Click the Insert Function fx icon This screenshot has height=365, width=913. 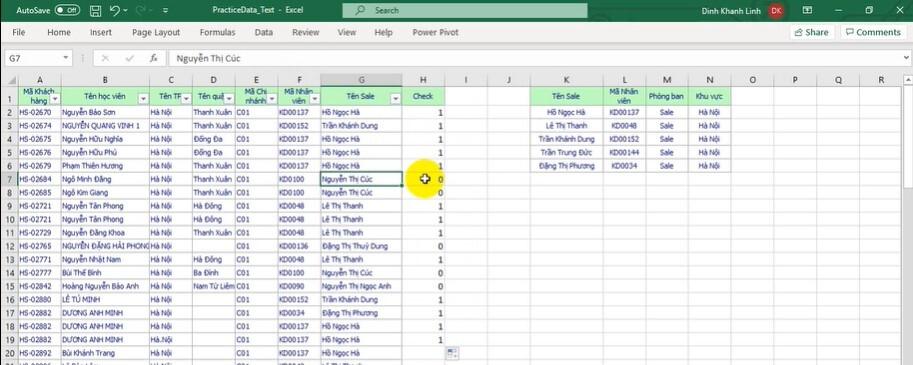(154, 58)
